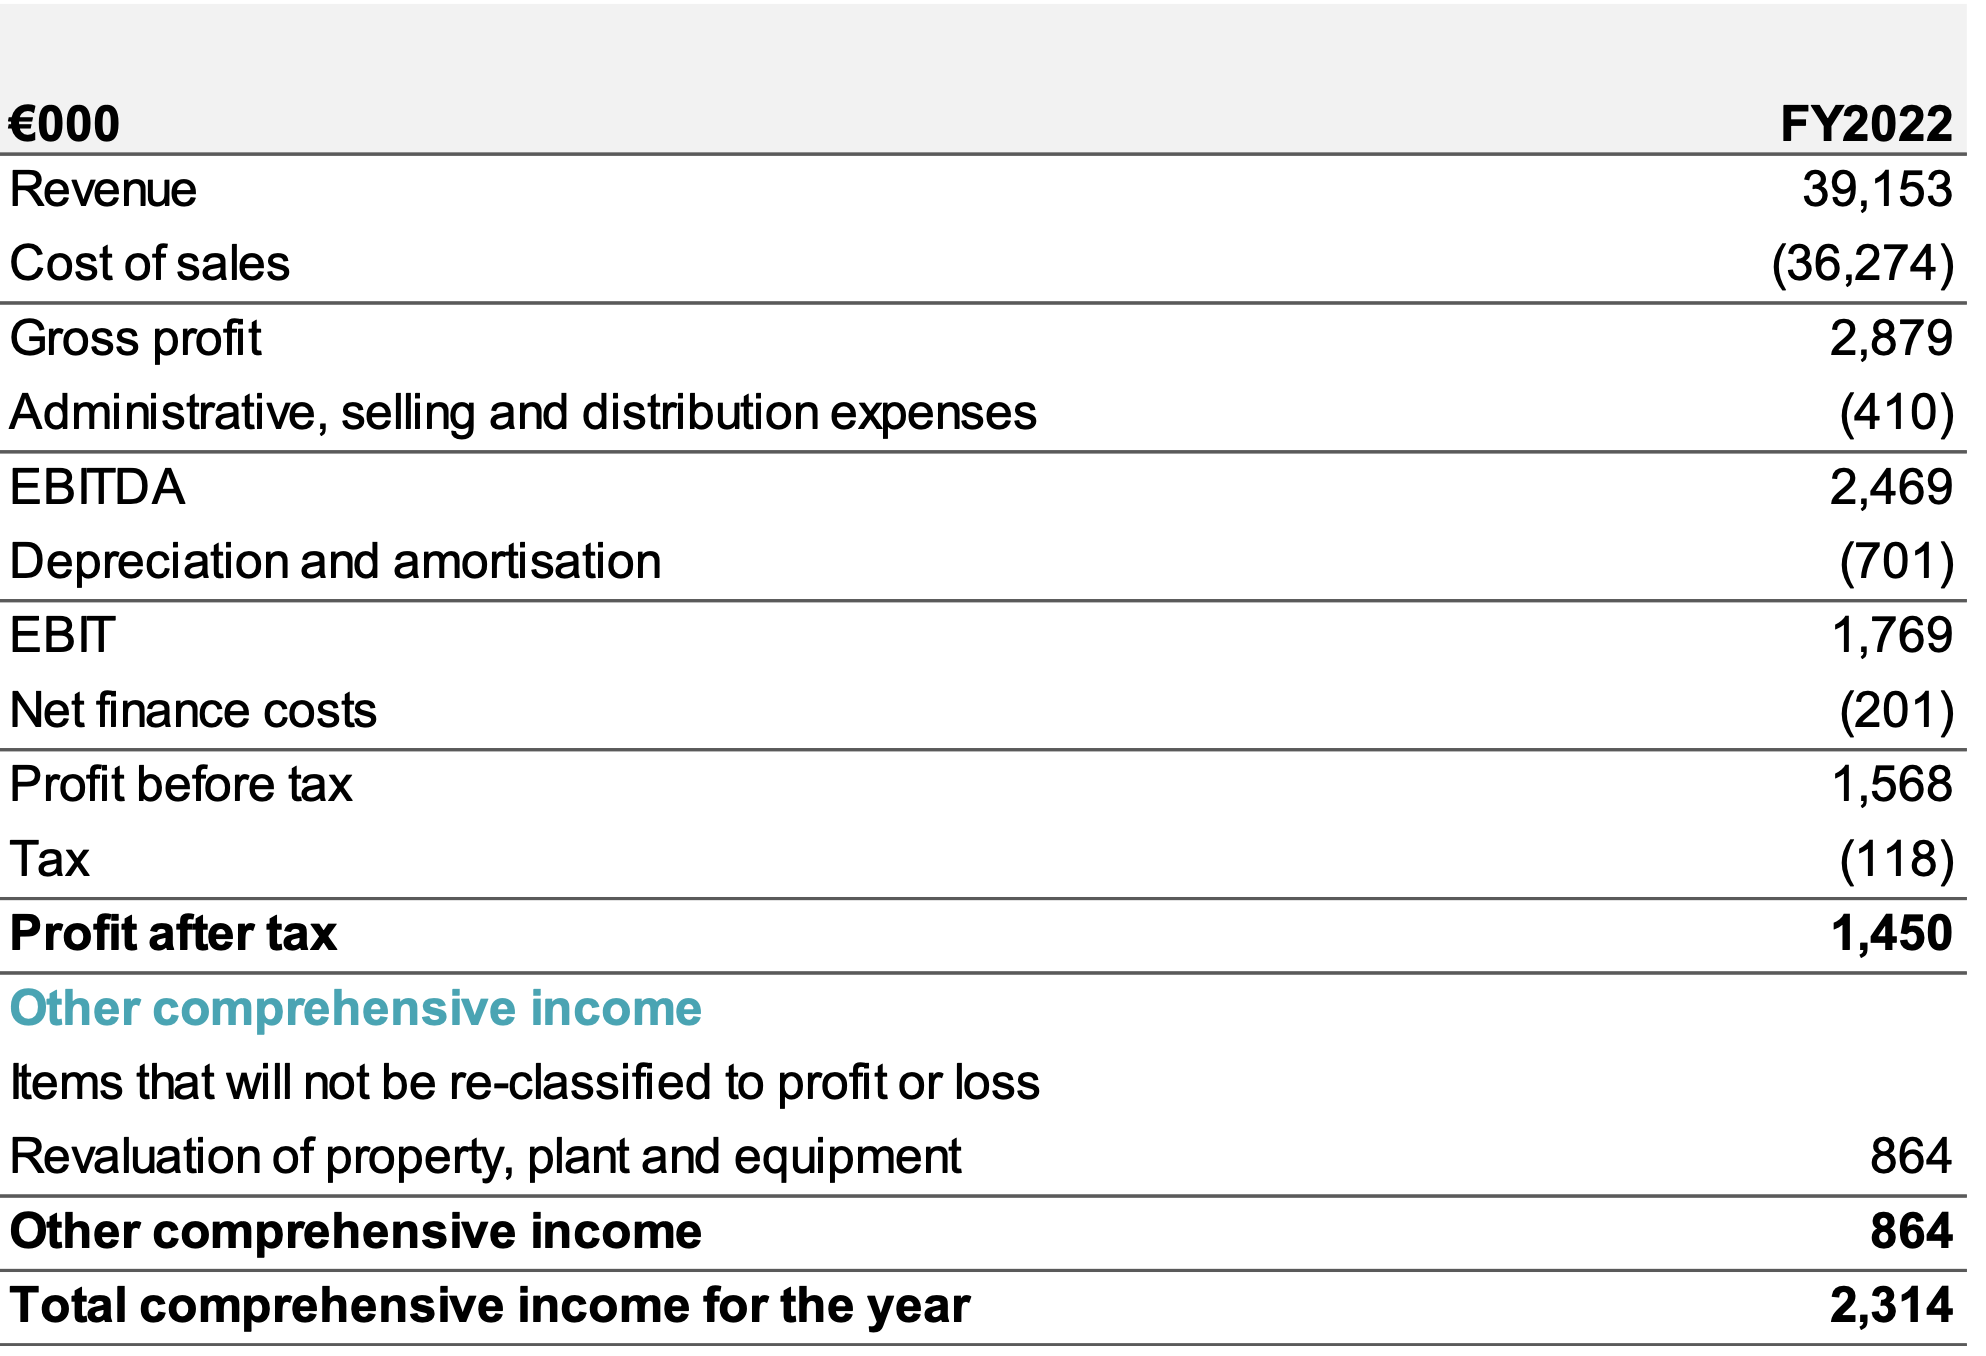Click the Revaluation of property, plant and equipment label
This screenshot has width=1986, height=1356.
click(x=485, y=1157)
